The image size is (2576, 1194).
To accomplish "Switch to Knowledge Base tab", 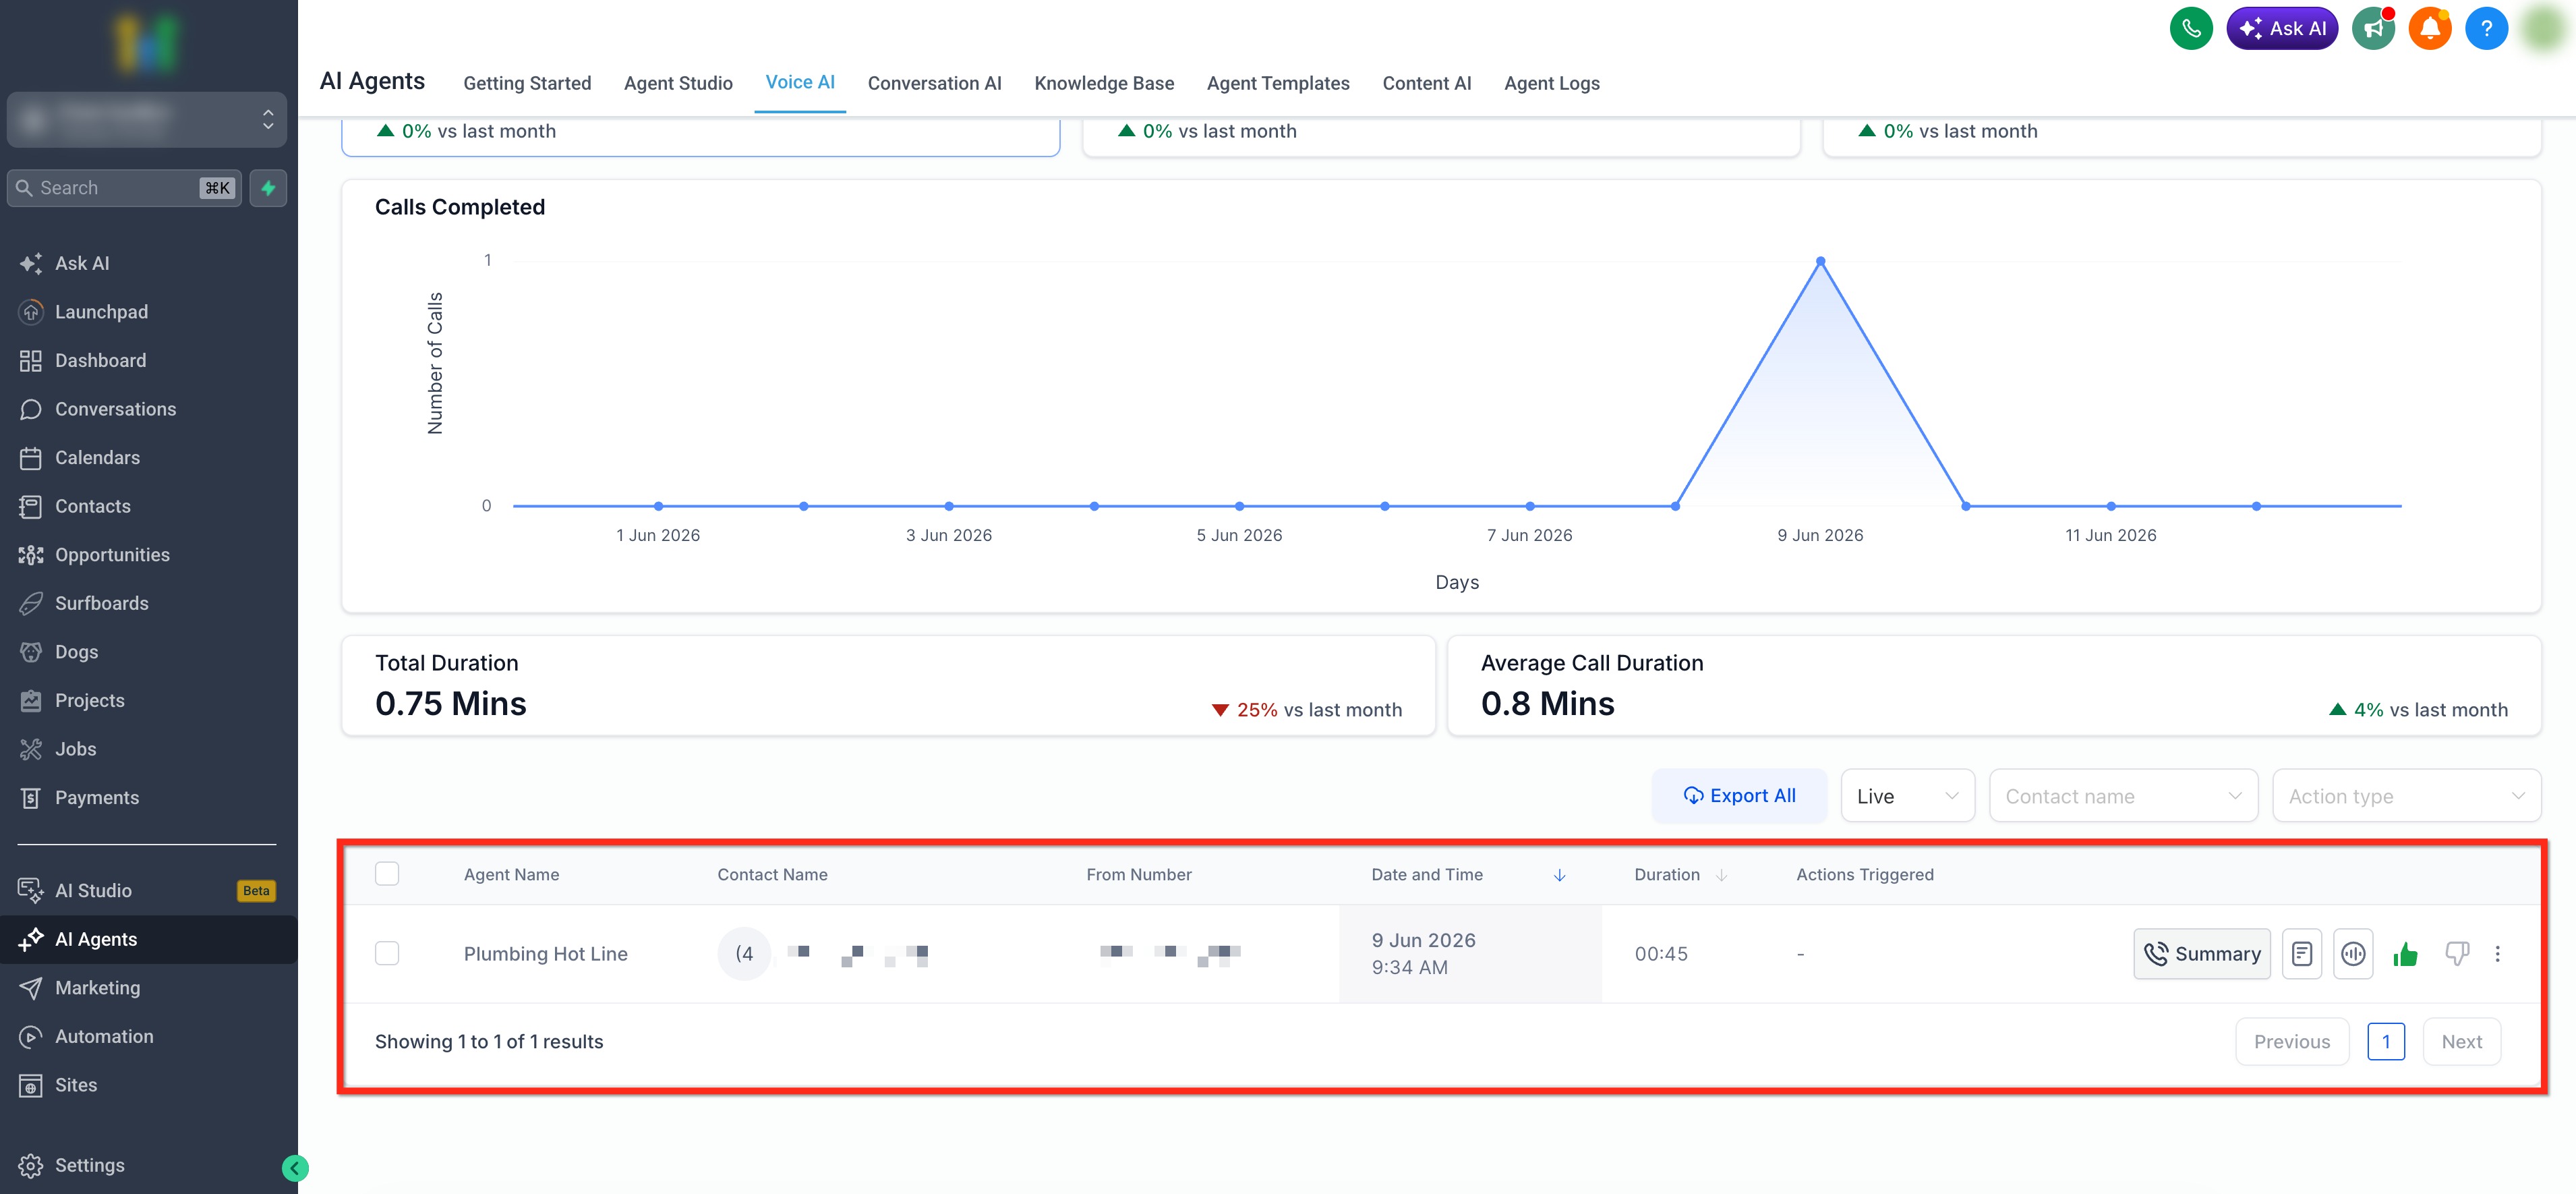I will point(1104,83).
